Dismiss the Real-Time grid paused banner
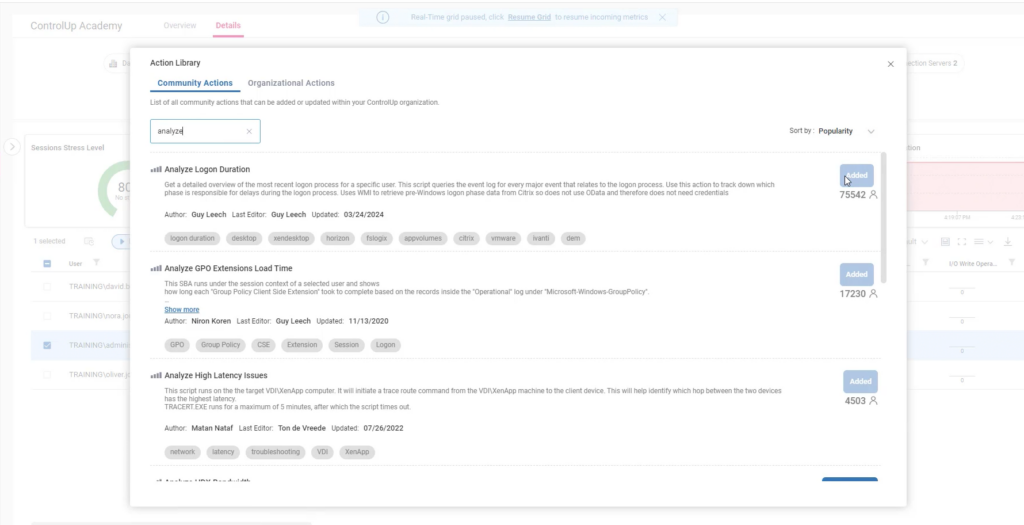Screen dimensions: 1024x525 tap(662, 17)
